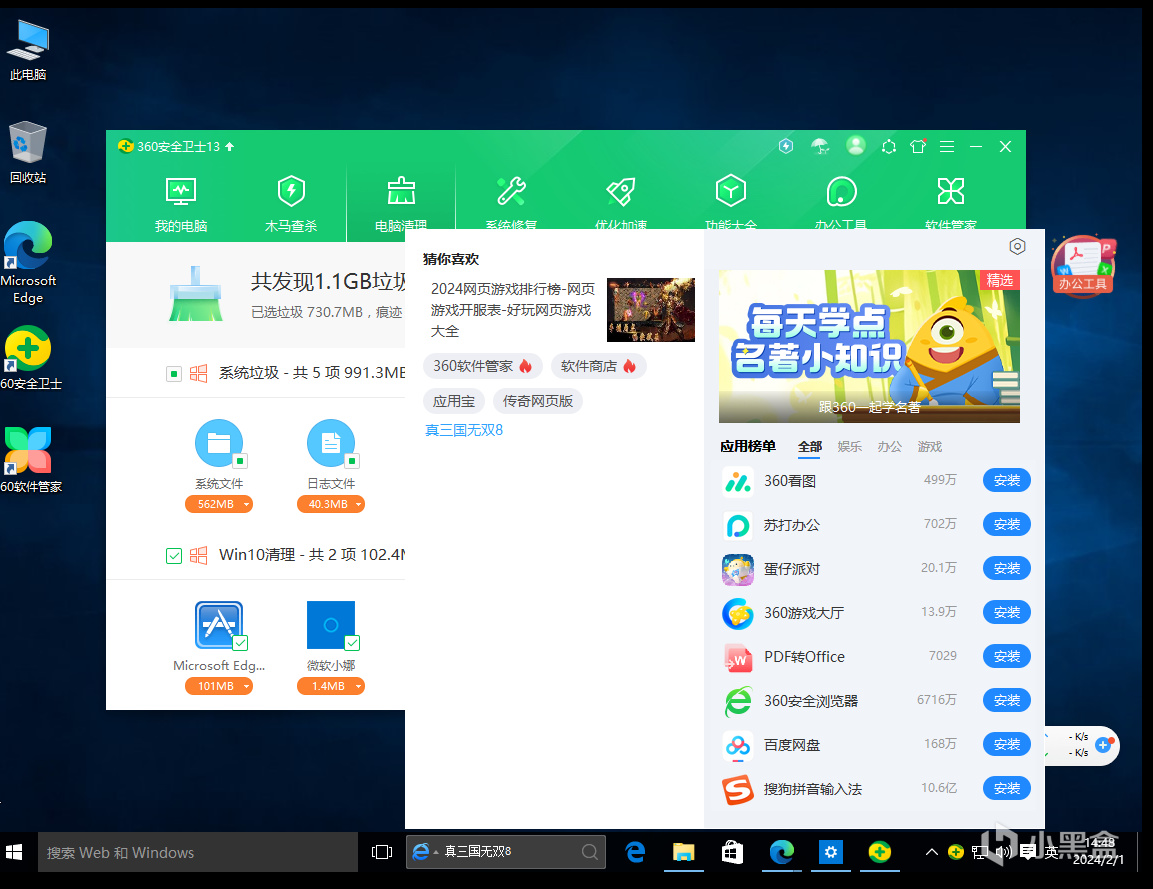Screen dimensions: 1153x889
Task: Click the 搜狗拼音输入法 app icon
Action: (738, 790)
